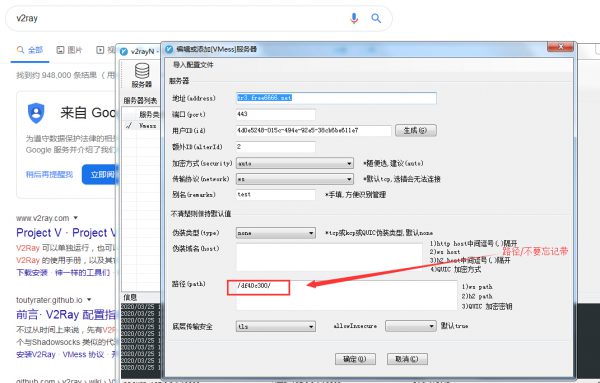Viewport: 600px width, 383px height.
Task: Click the 确定(O) confirm button
Action: coord(355,359)
